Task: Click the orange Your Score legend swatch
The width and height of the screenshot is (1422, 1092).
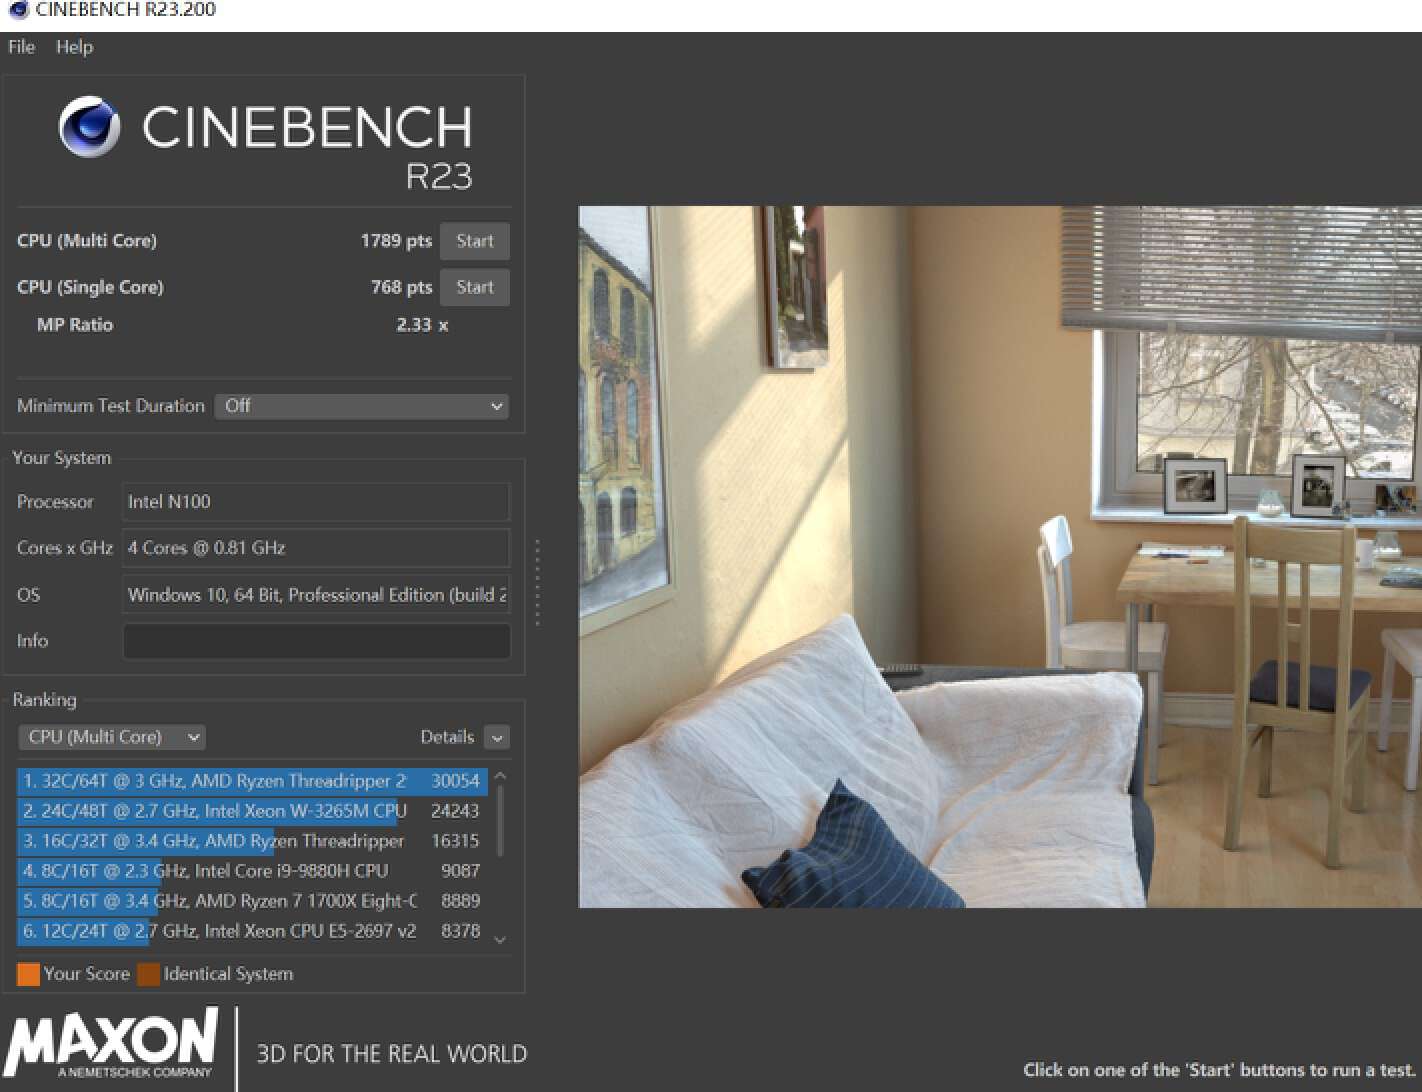Action: pyautogui.click(x=28, y=974)
